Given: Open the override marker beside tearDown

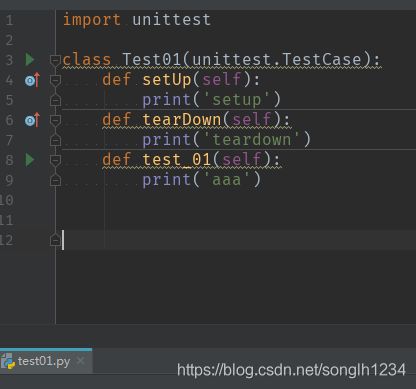Looking at the screenshot, I should [x=32, y=120].
